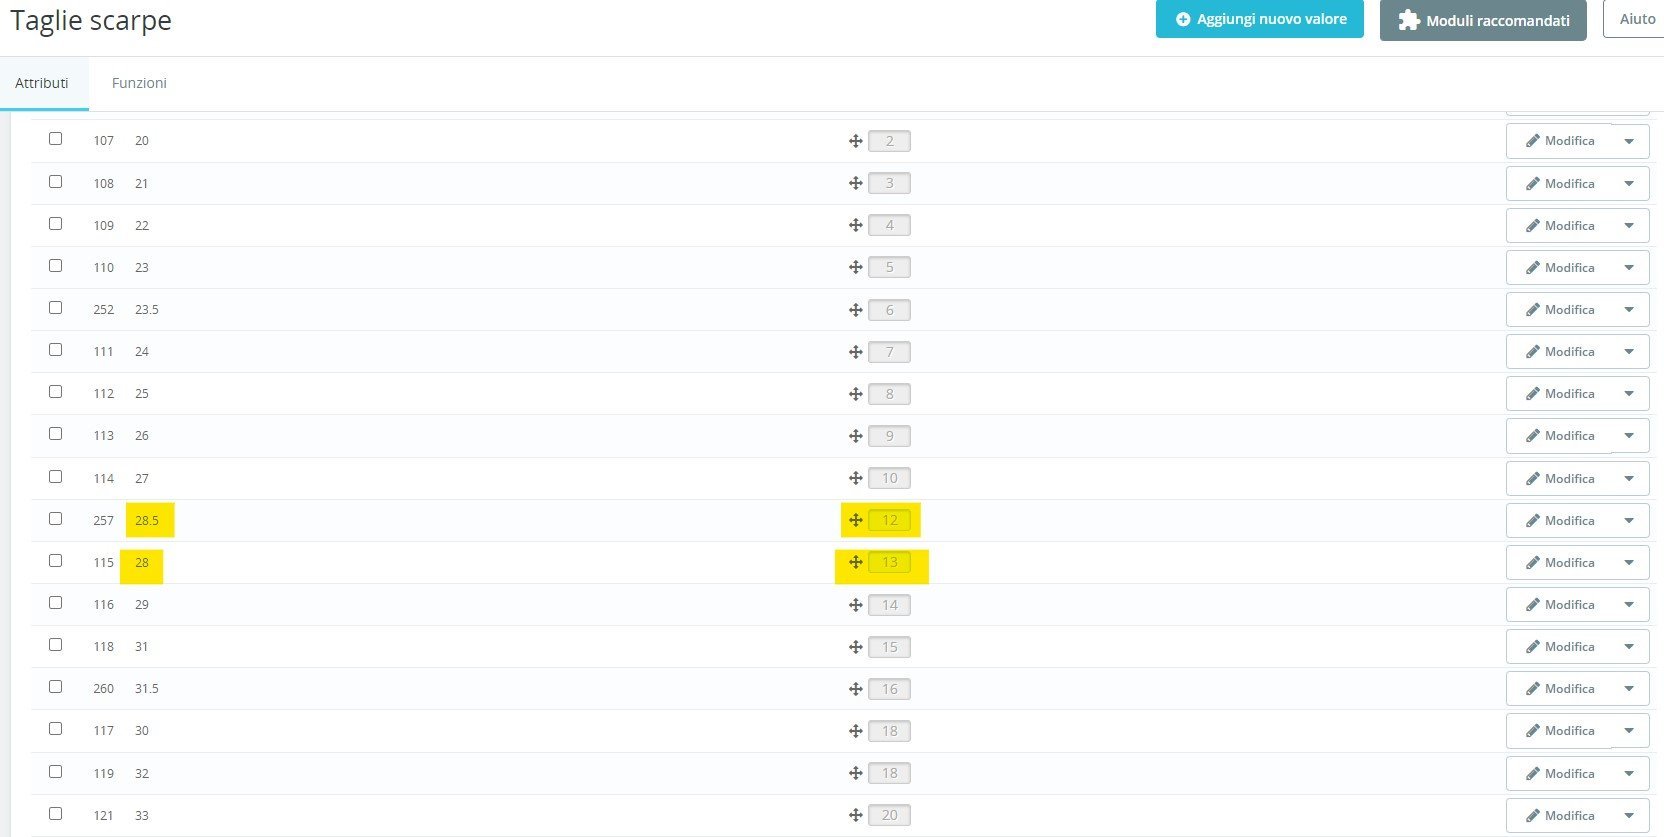Image resolution: width=1664 pixels, height=837 pixels.
Task: Tick the checkbox for row ID 107
Action: [55, 139]
